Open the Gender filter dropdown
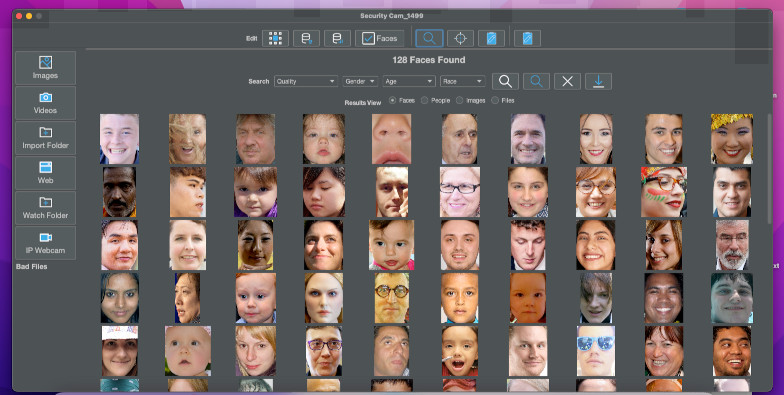This screenshot has height=395, width=784. pyautogui.click(x=360, y=81)
